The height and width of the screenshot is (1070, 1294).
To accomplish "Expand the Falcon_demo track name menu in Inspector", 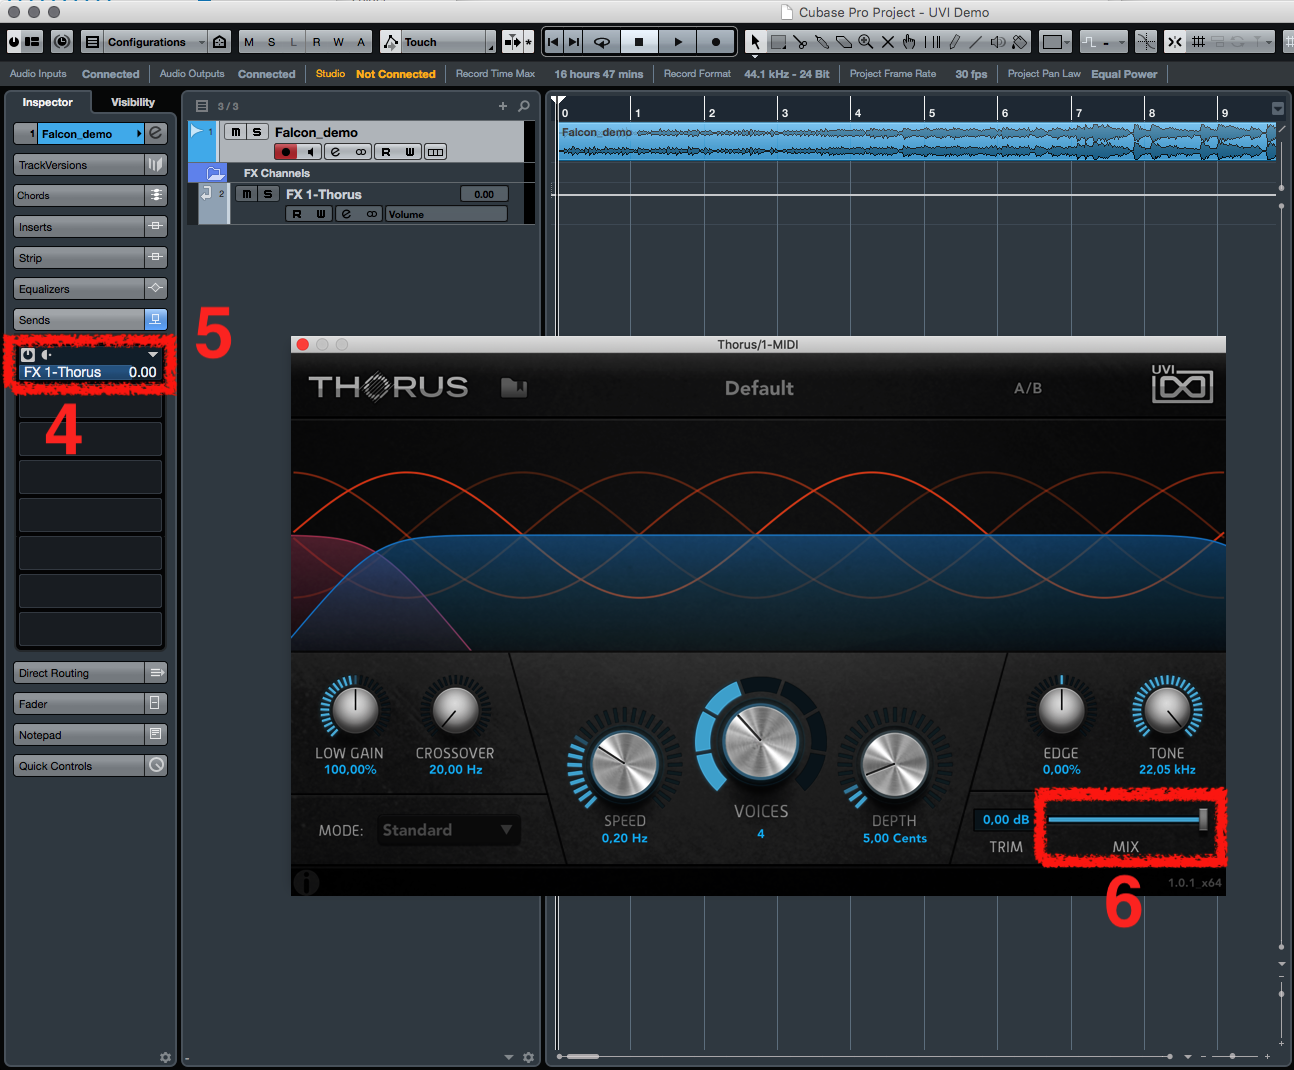I will (x=139, y=134).
